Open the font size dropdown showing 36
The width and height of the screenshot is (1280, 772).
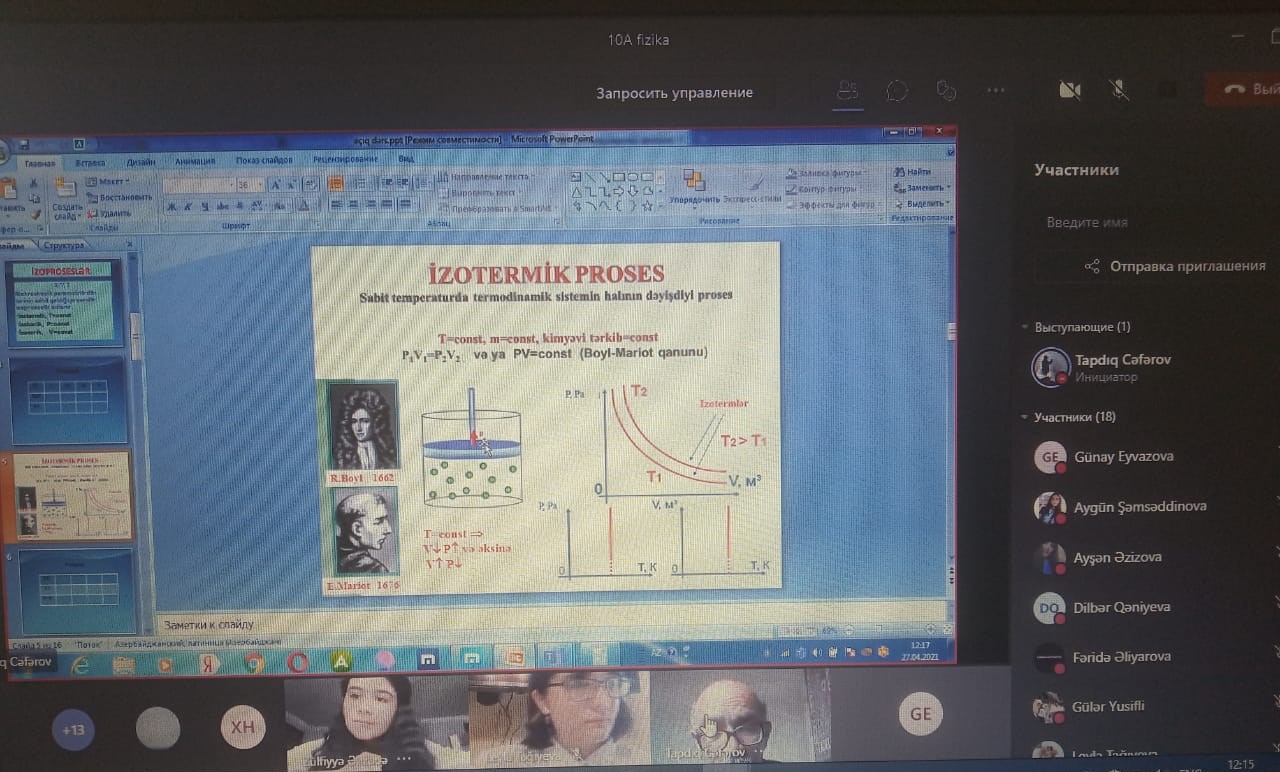(250, 184)
